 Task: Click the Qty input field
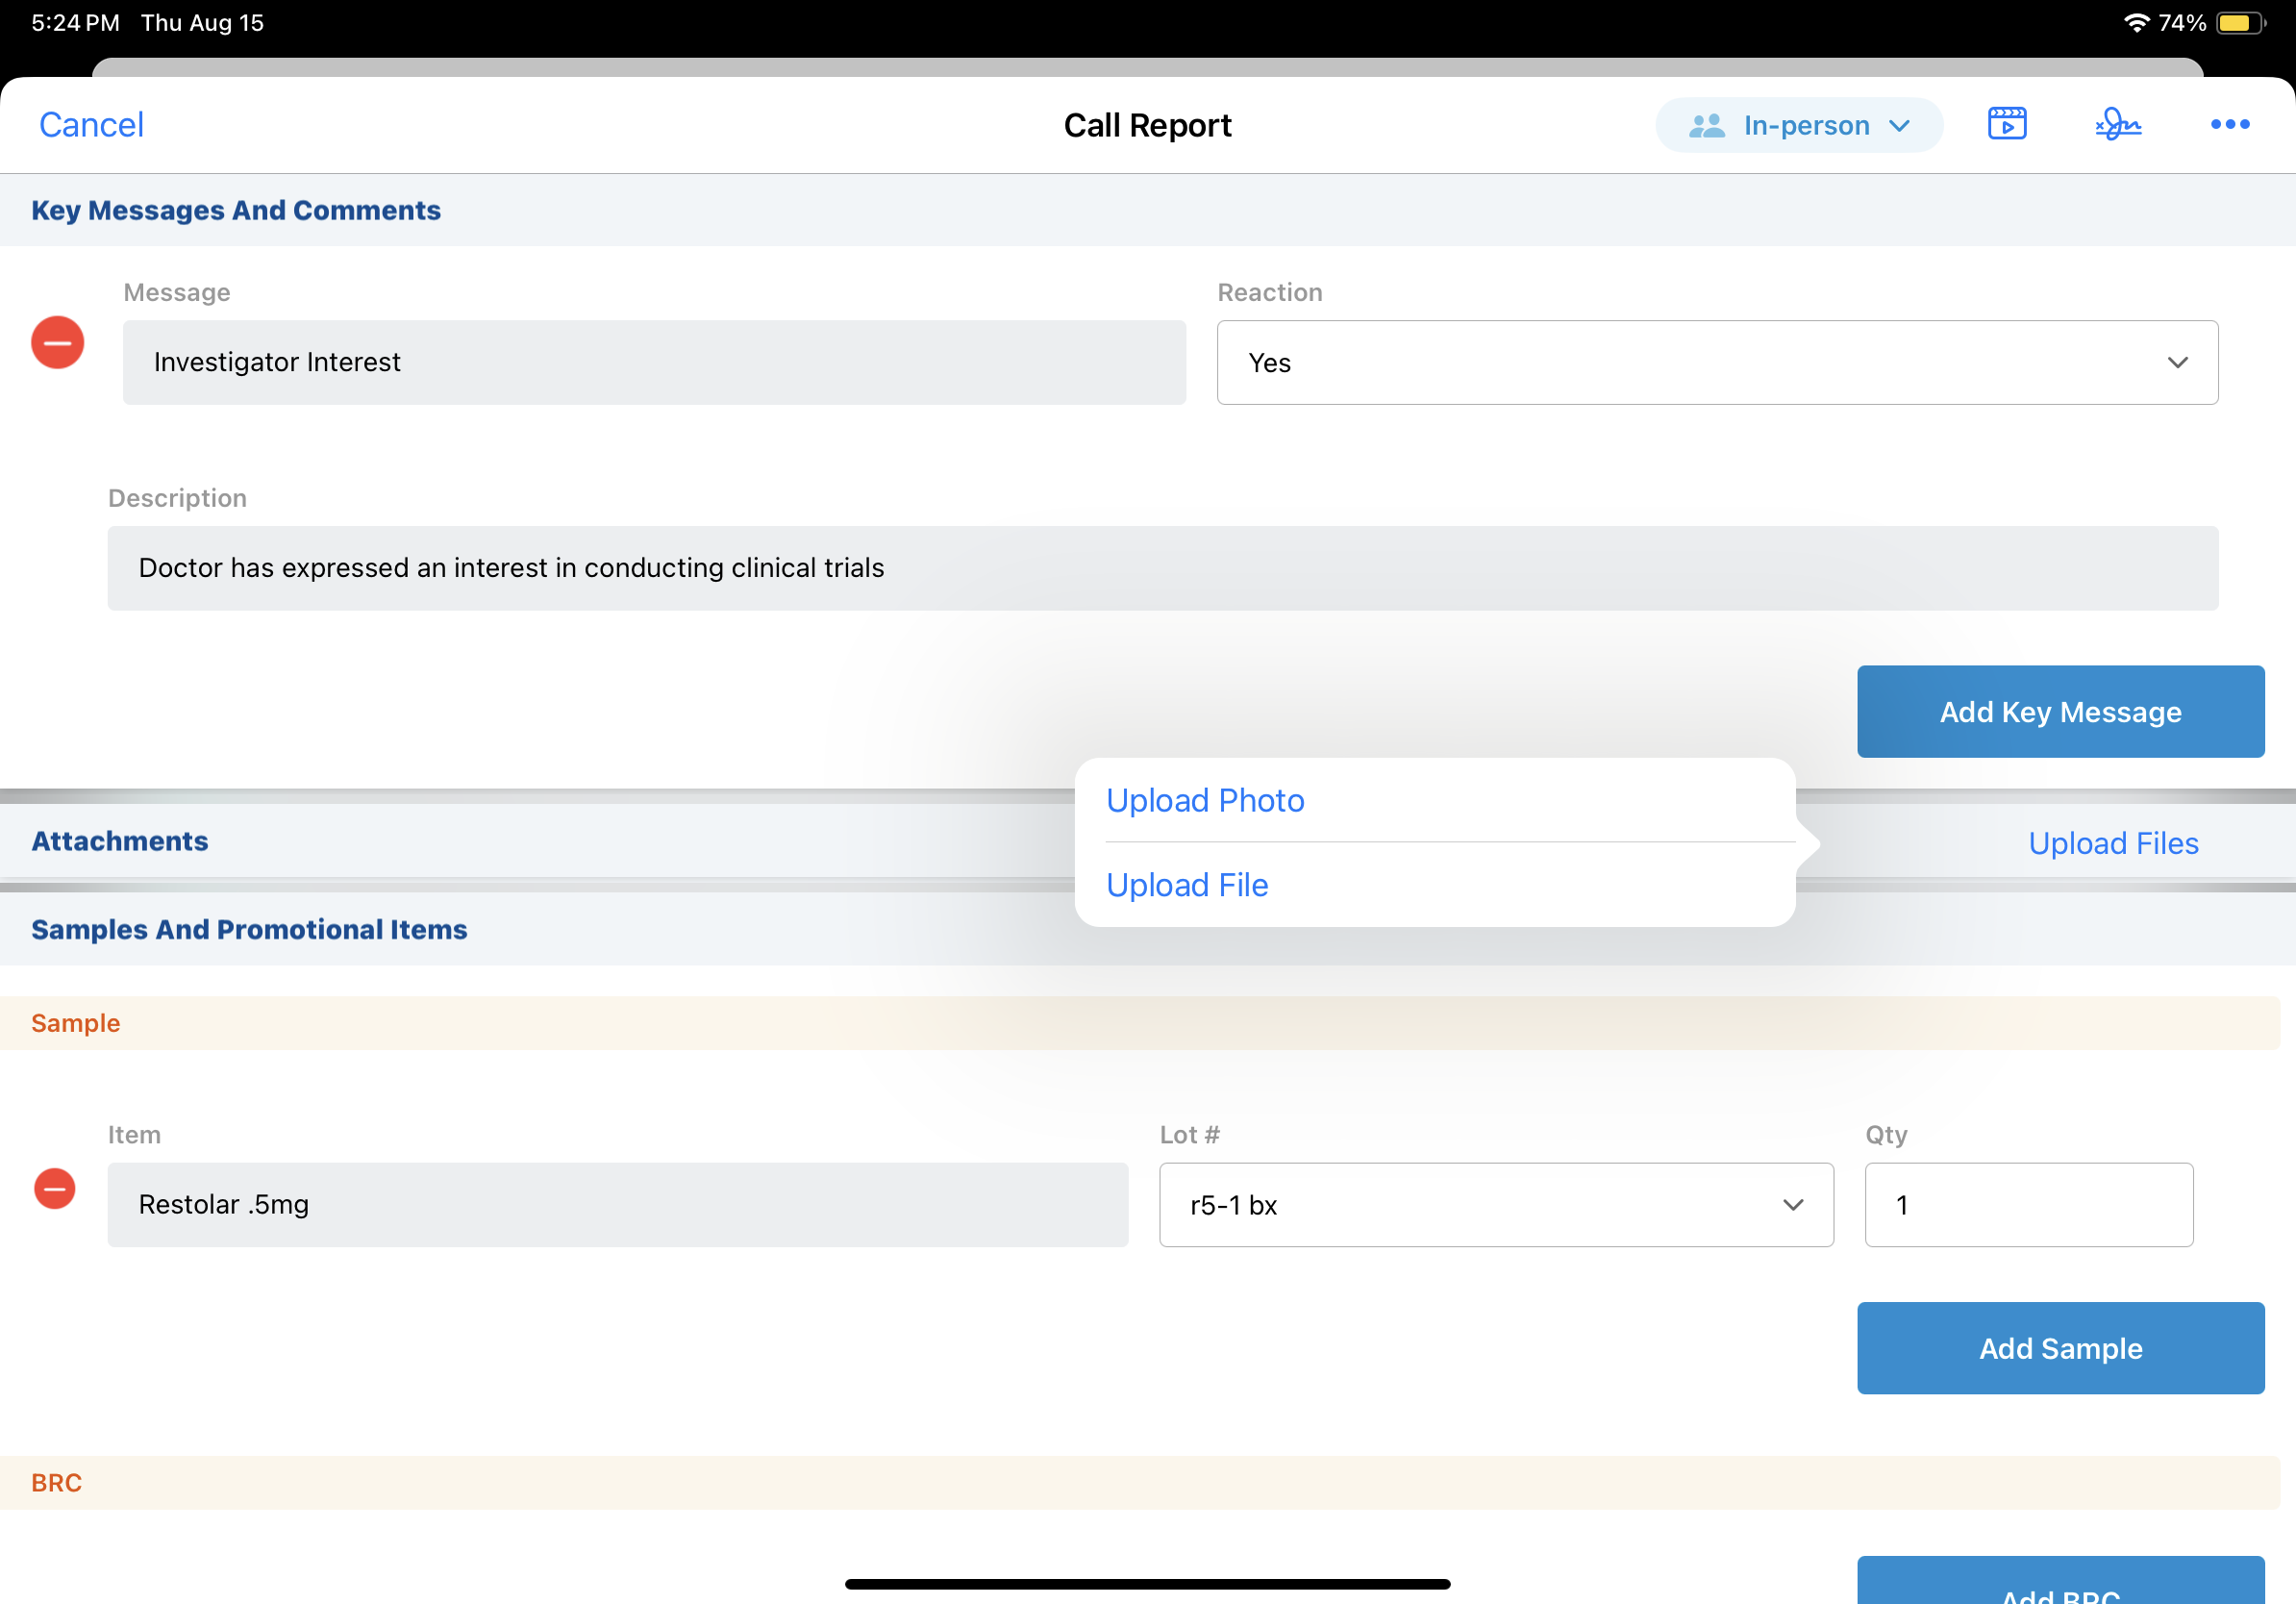point(2028,1204)
